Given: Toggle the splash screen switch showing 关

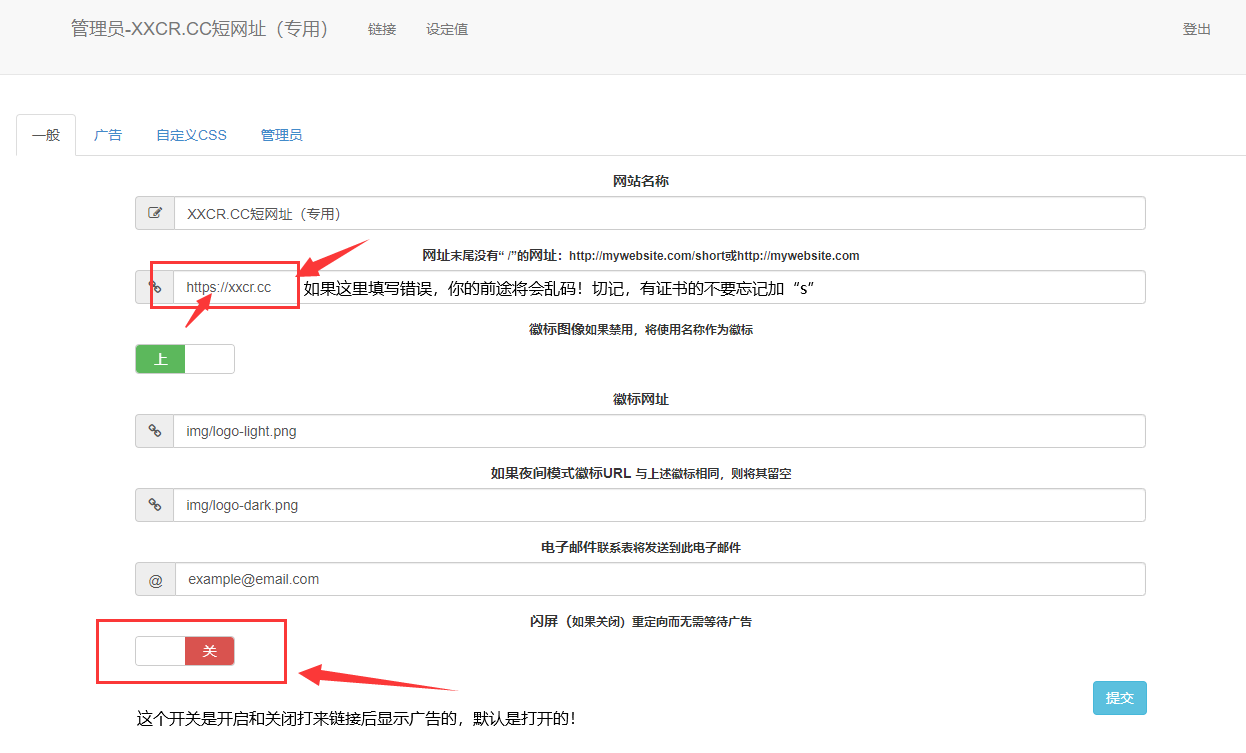Looking at the screenshot, I should click(185, 651).
